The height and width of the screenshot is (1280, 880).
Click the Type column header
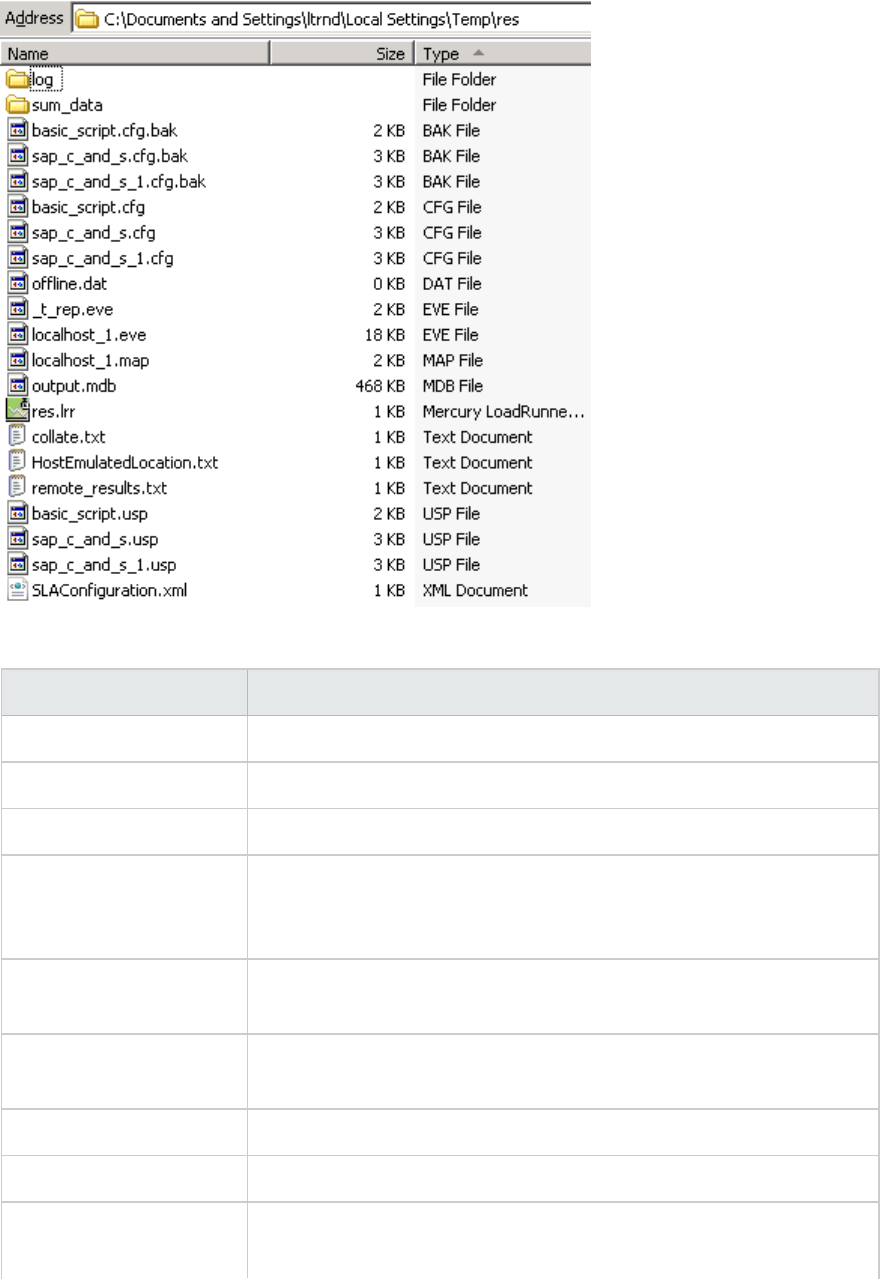(x=500, y=53)
